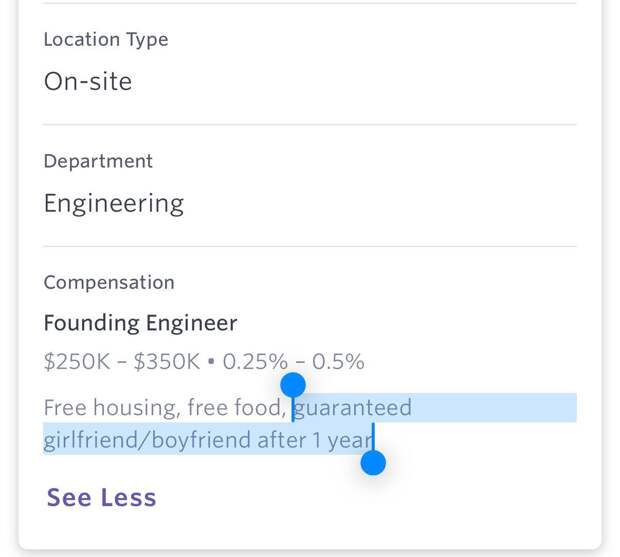Click the highlighted word guaranteed
620x557 pixels.
pos(353,408)
